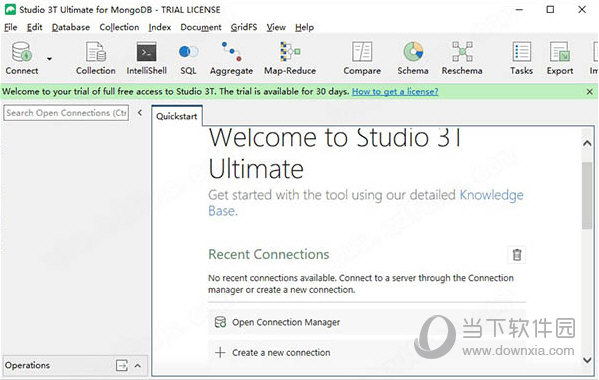Focus the Search Open Connections field
Screen dimensions: 599x380
click(x=66, y=113)
